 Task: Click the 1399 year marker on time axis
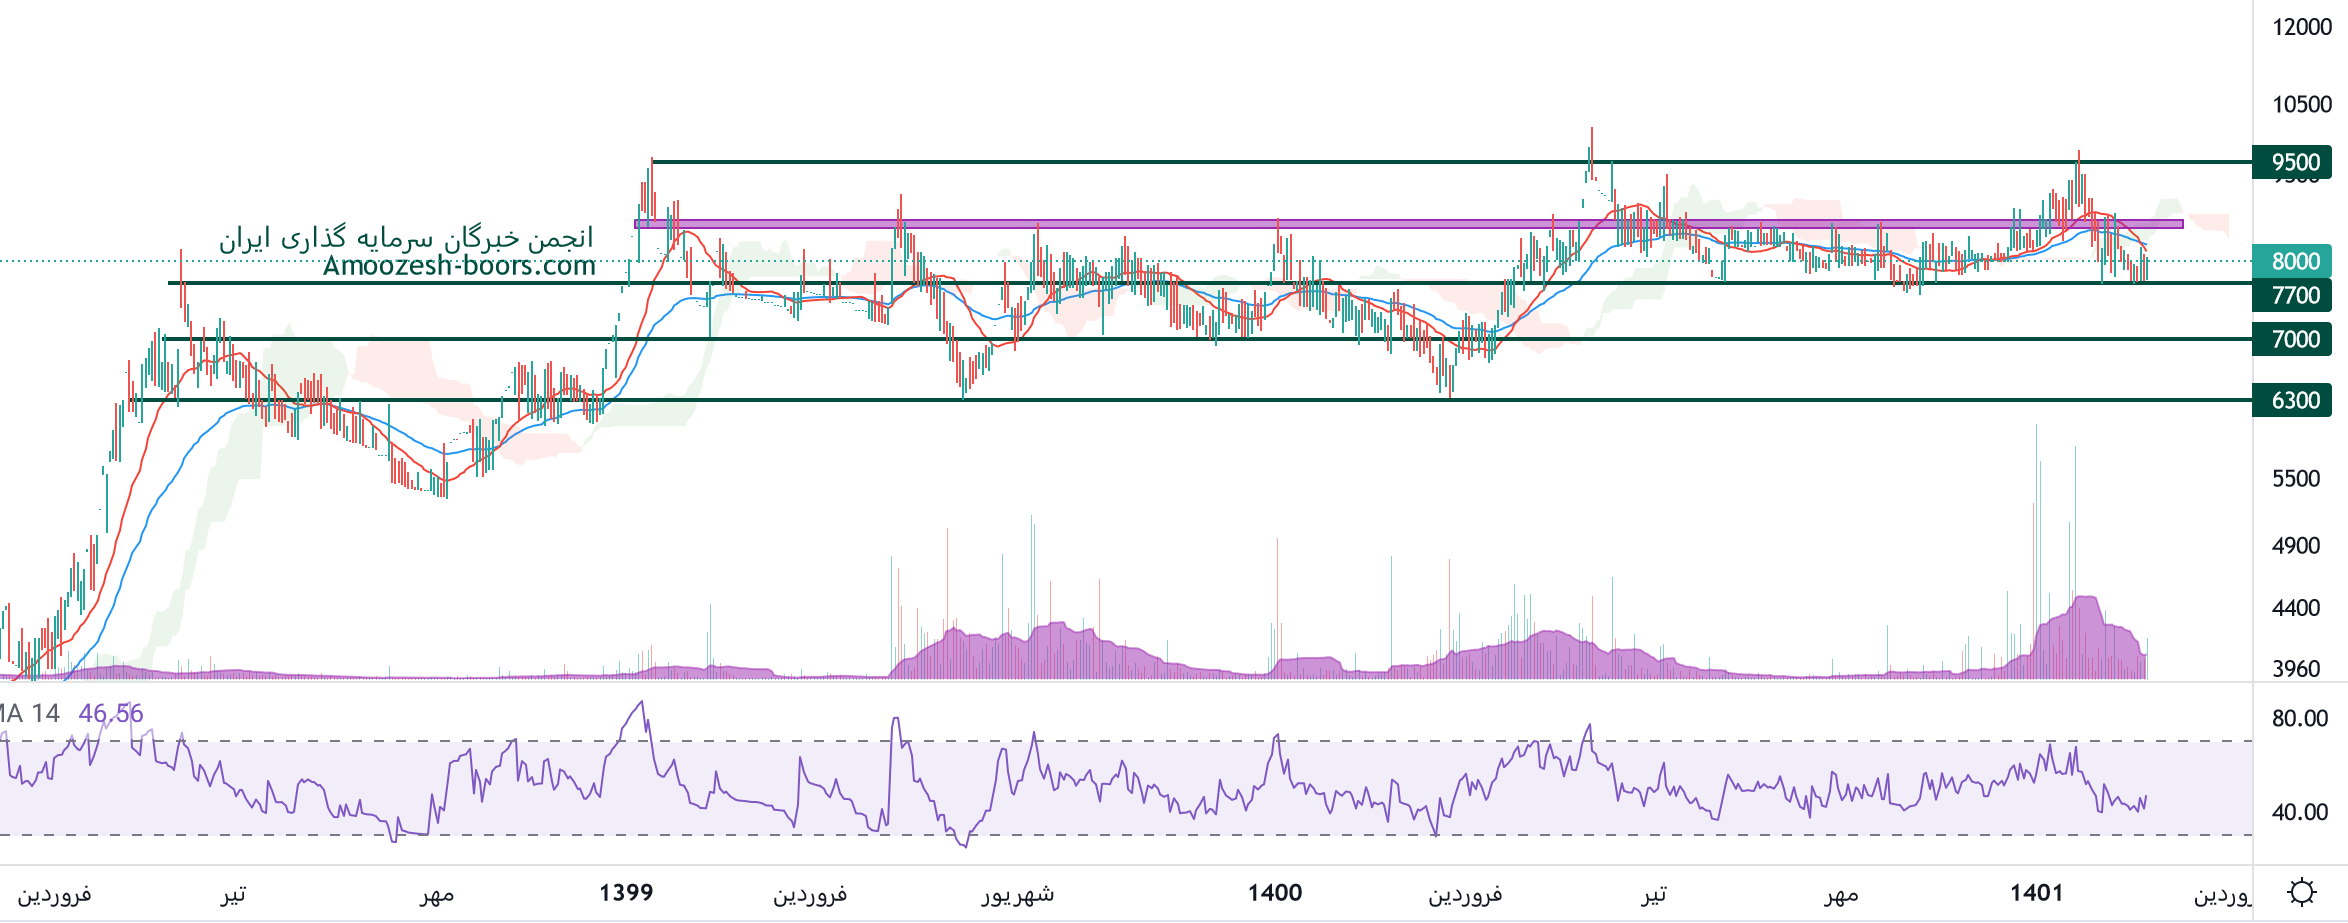click(x=626, y=892)
